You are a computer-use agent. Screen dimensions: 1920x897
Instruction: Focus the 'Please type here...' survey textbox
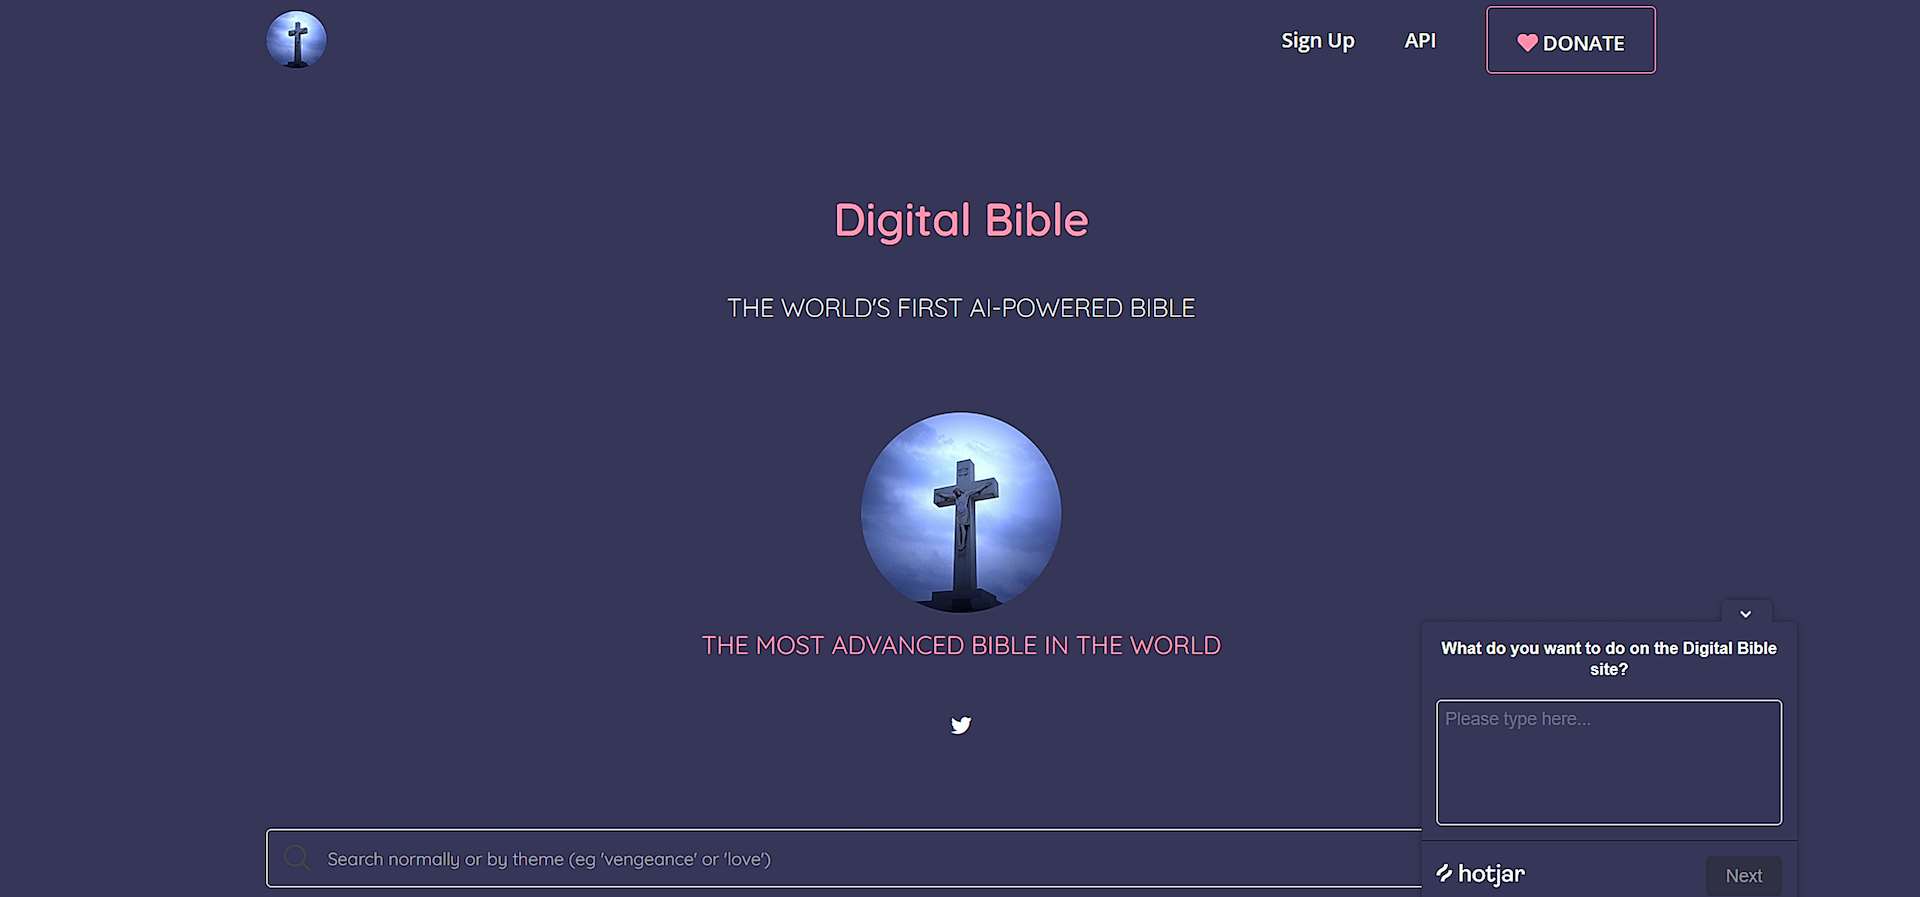[1608, 762]
